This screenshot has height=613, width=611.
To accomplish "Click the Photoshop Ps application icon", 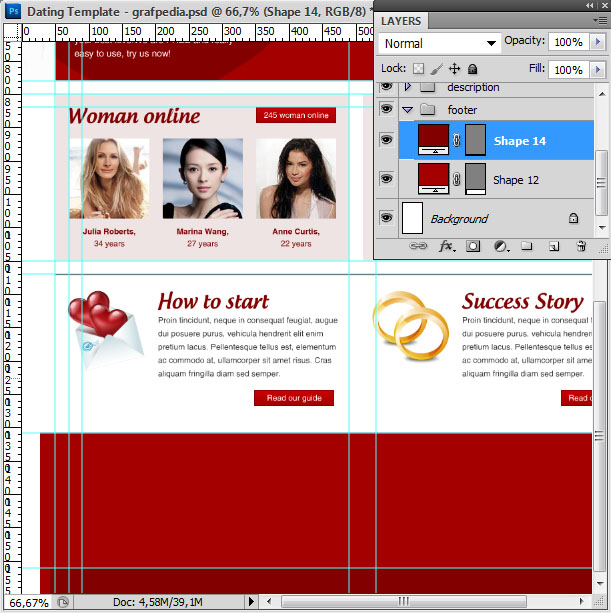I will point(13,11).
